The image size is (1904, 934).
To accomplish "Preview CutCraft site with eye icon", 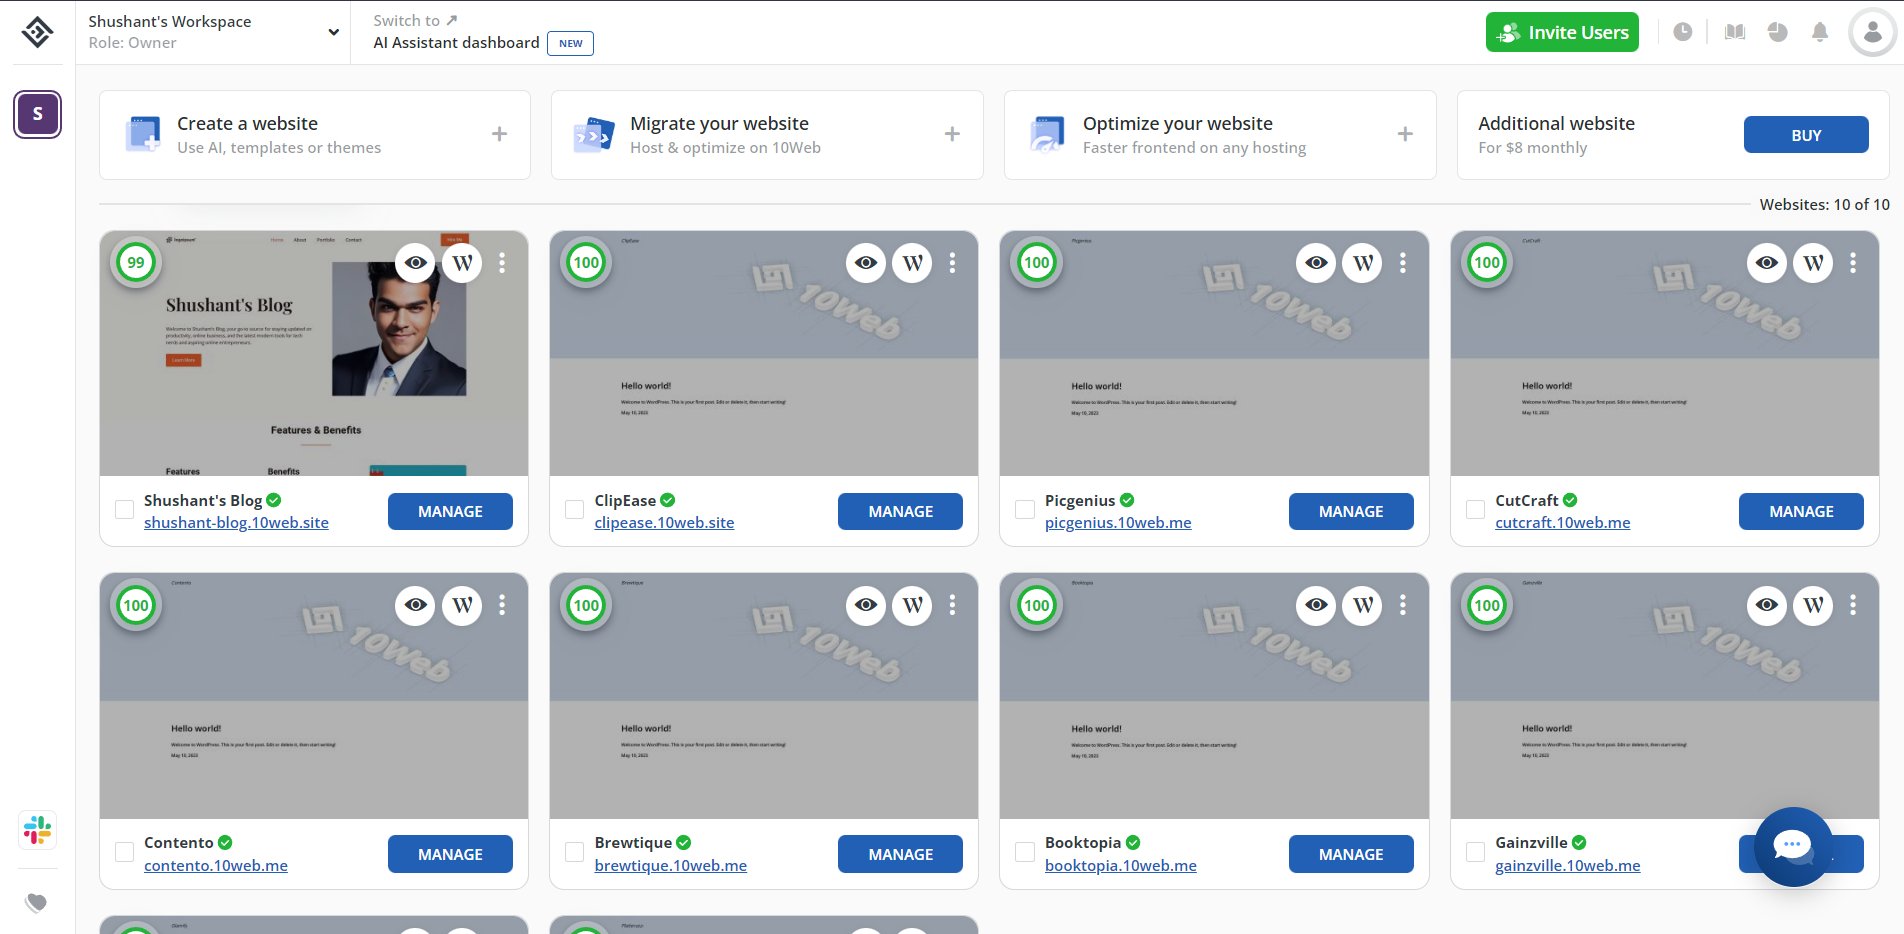I will pyautogui.click(x=1767, y=263).
